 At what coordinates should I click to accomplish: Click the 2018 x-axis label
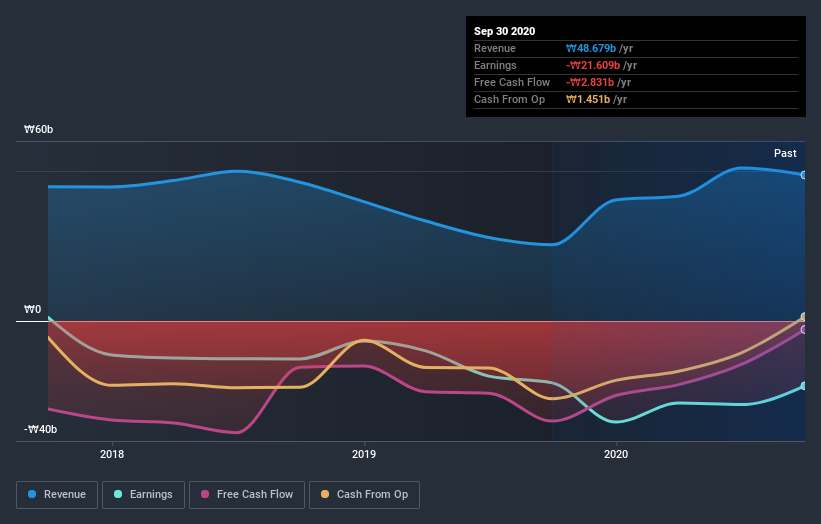(112, 454)
